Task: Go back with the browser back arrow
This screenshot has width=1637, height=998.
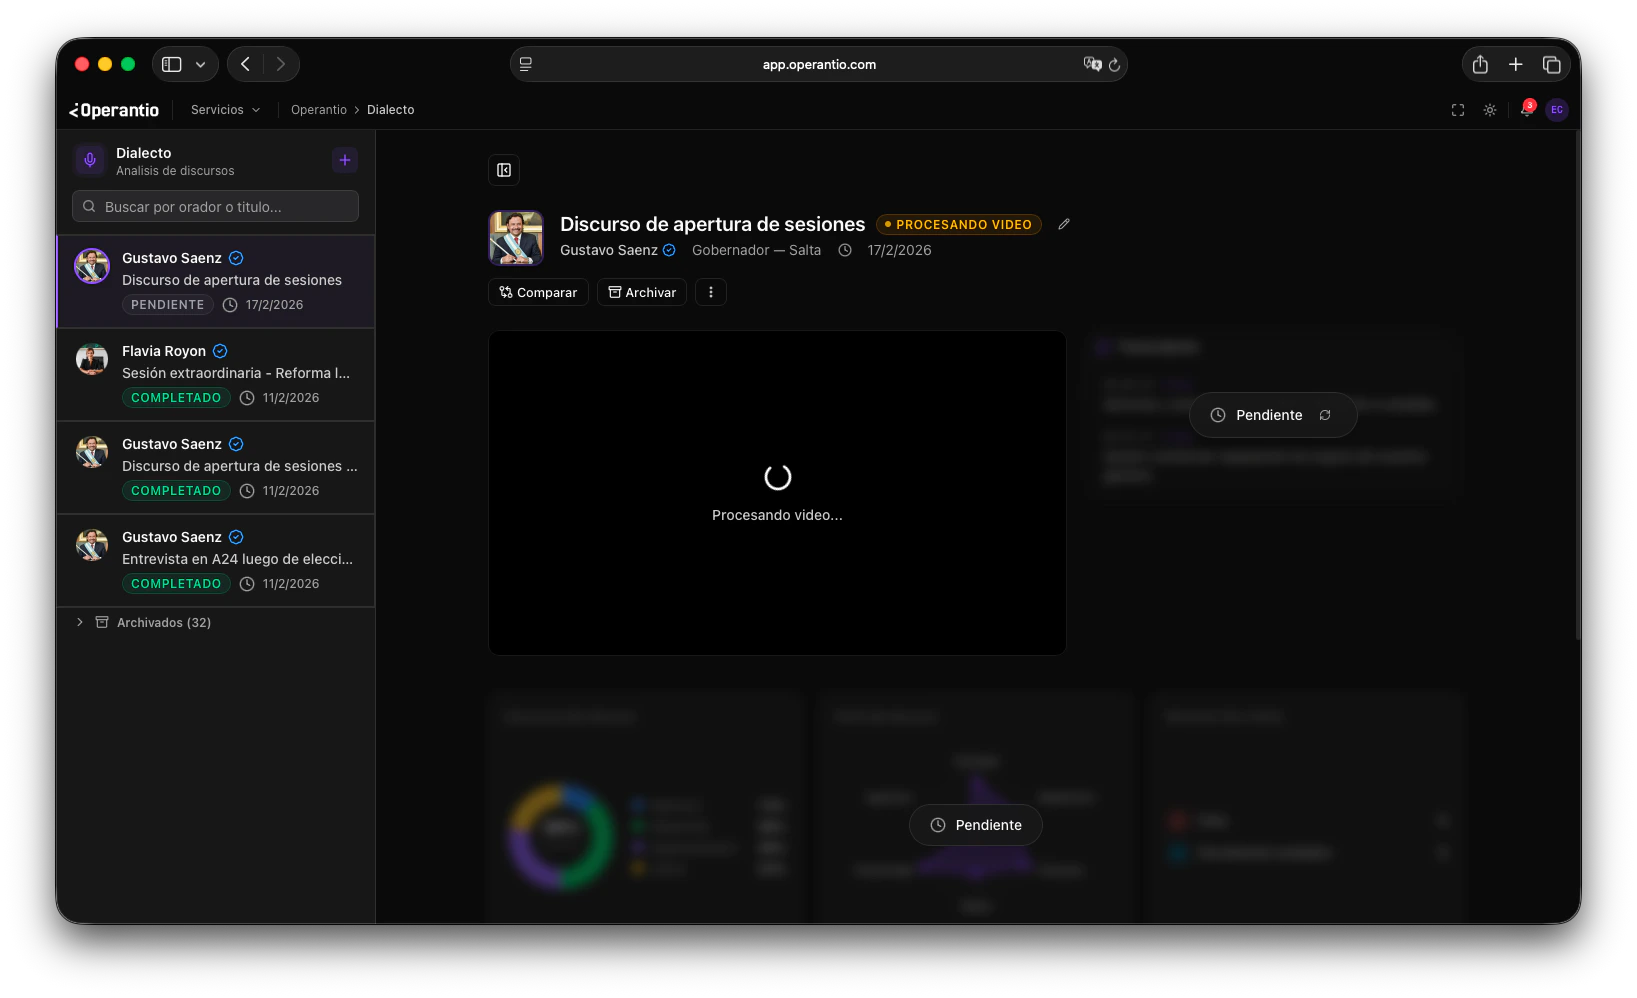Action: tap(246, 64)
